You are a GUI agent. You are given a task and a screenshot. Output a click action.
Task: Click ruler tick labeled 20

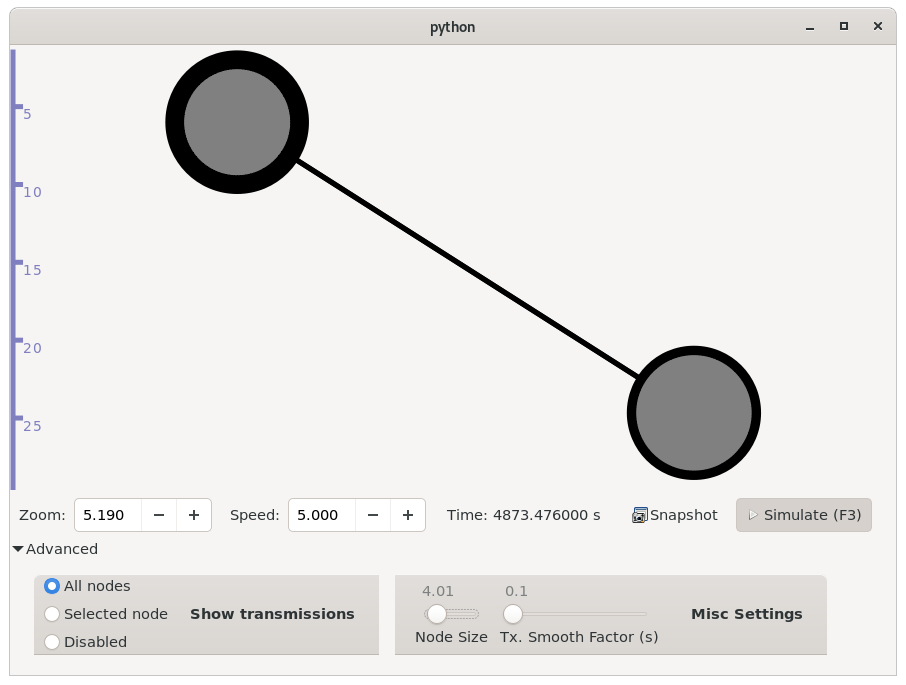point(32,348)
